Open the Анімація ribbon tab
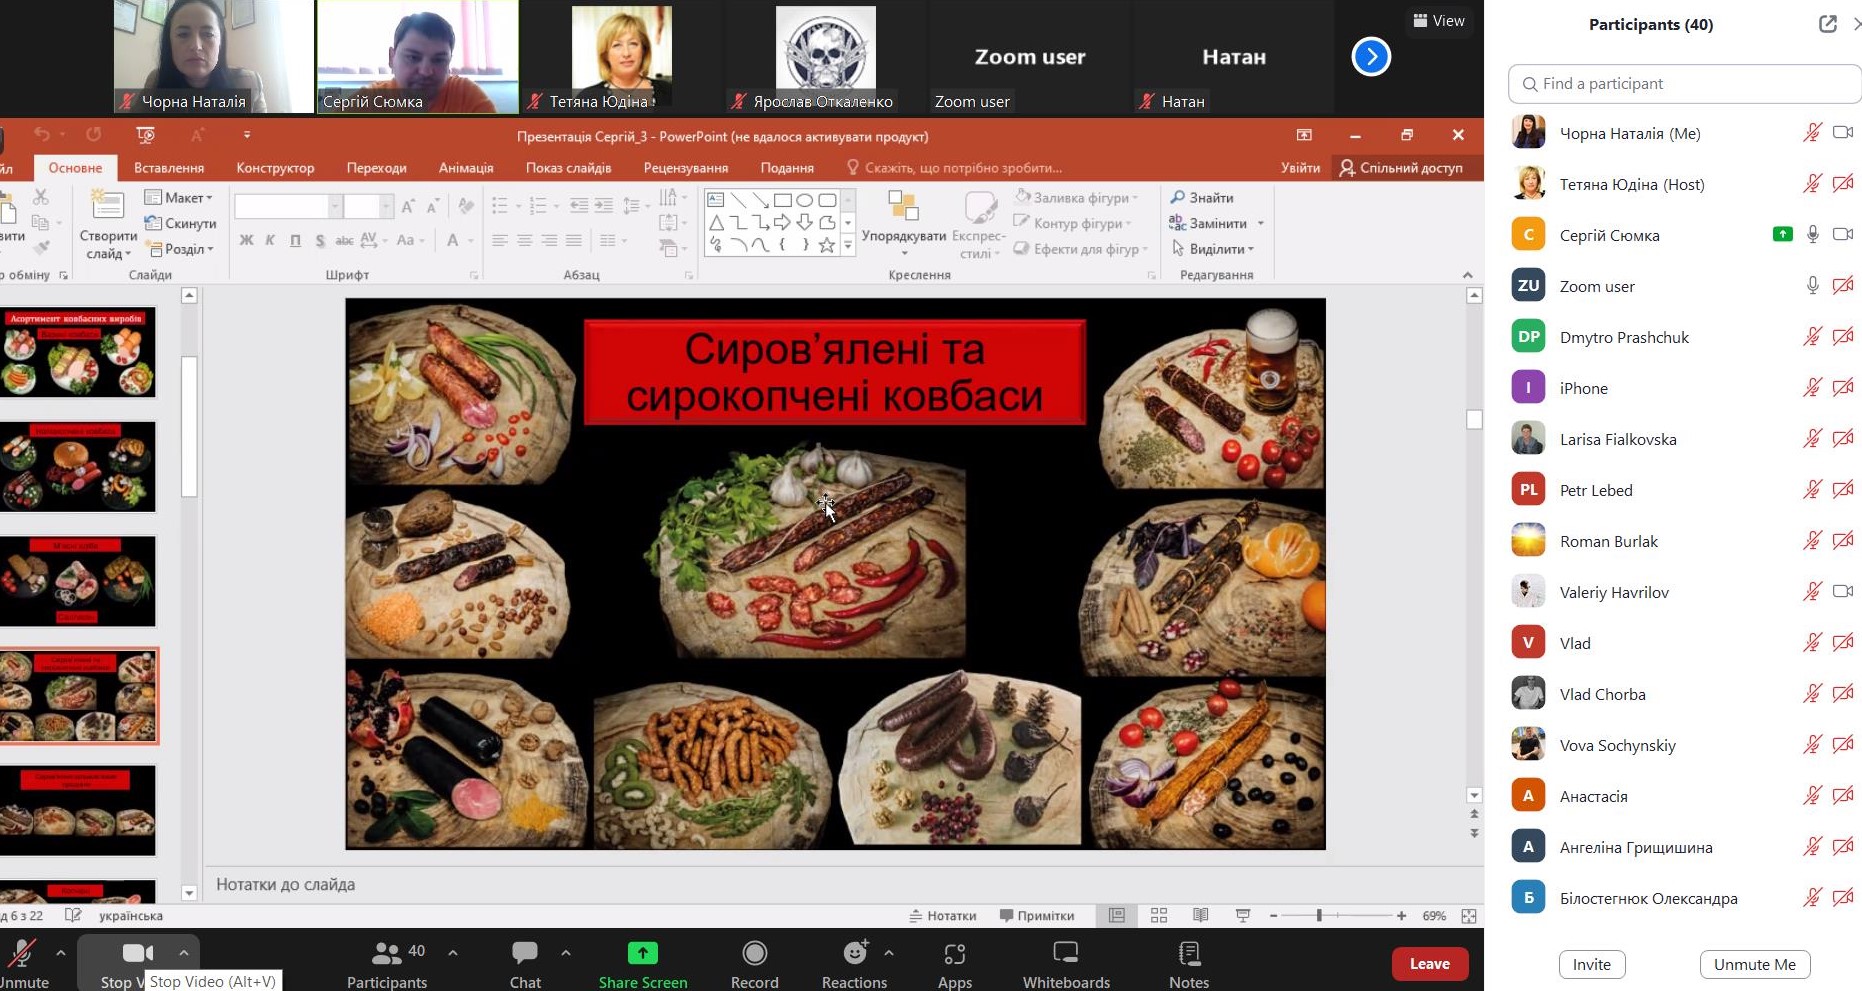The height and width of the screenshot is (991, 1862). click(x=466, y=168)
